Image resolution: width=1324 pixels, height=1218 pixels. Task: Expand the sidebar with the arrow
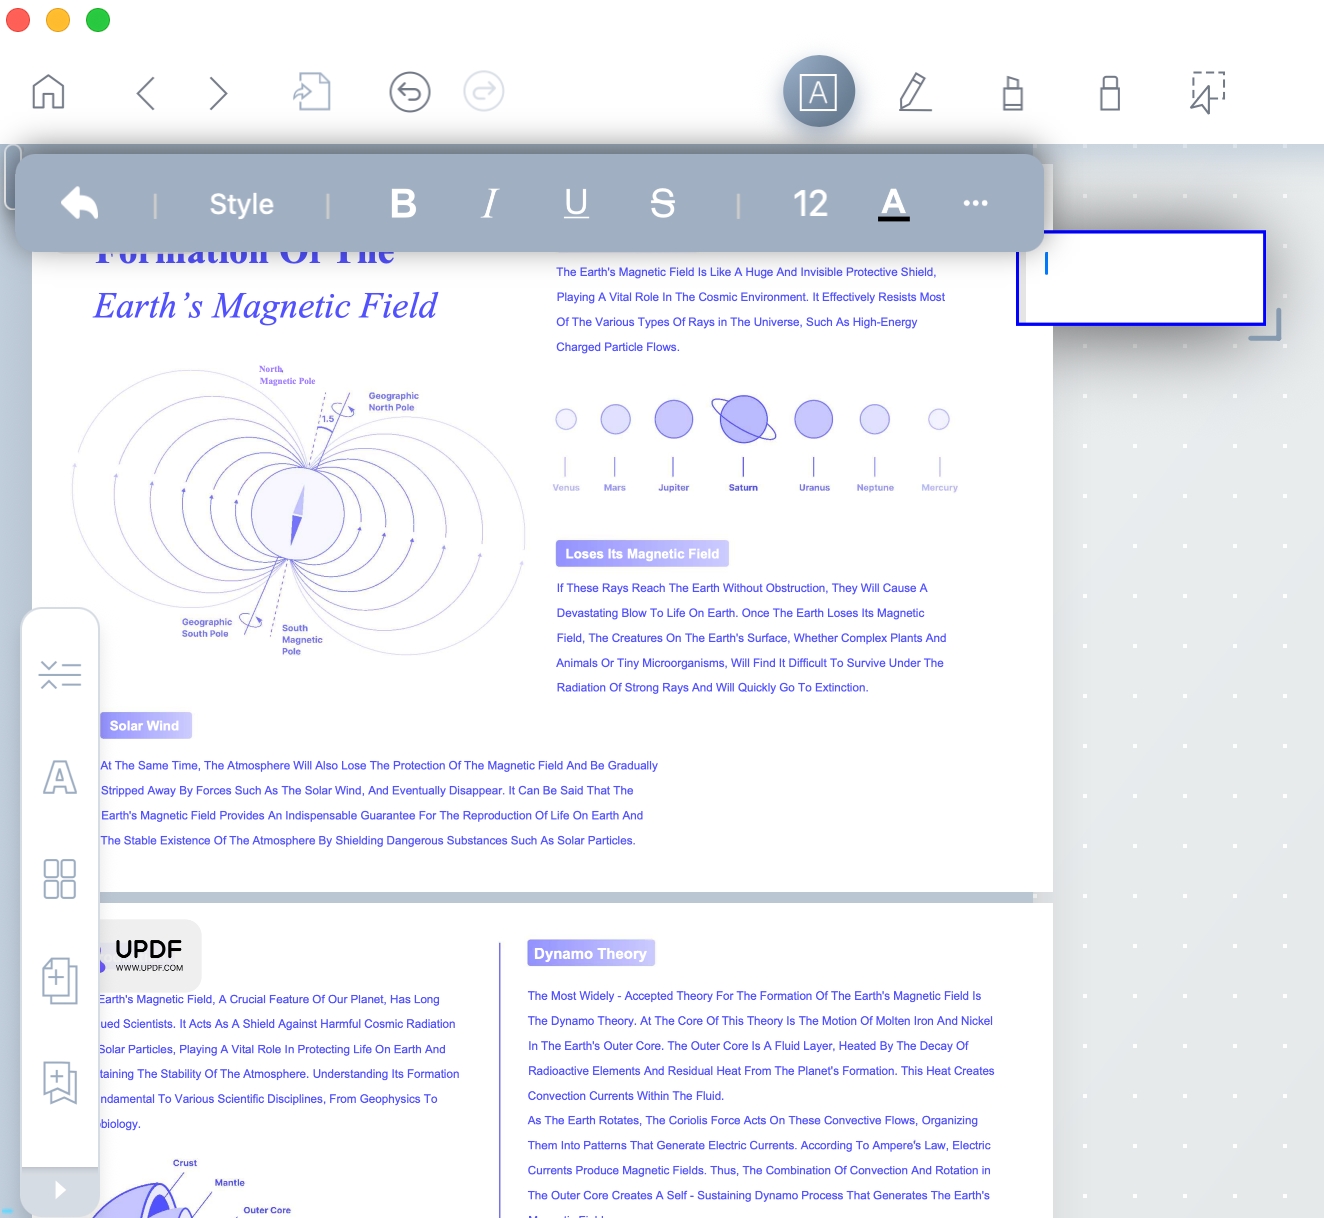60,1190
